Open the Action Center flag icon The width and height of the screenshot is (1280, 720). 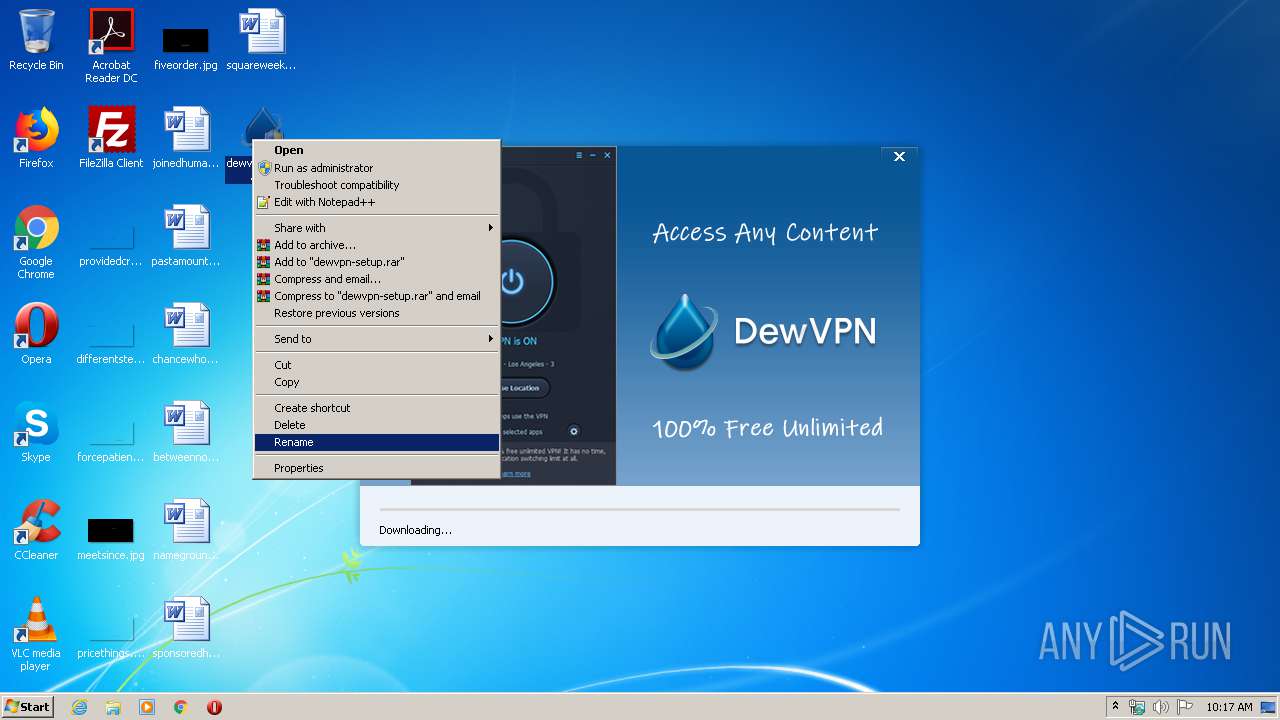point(1184,707)
